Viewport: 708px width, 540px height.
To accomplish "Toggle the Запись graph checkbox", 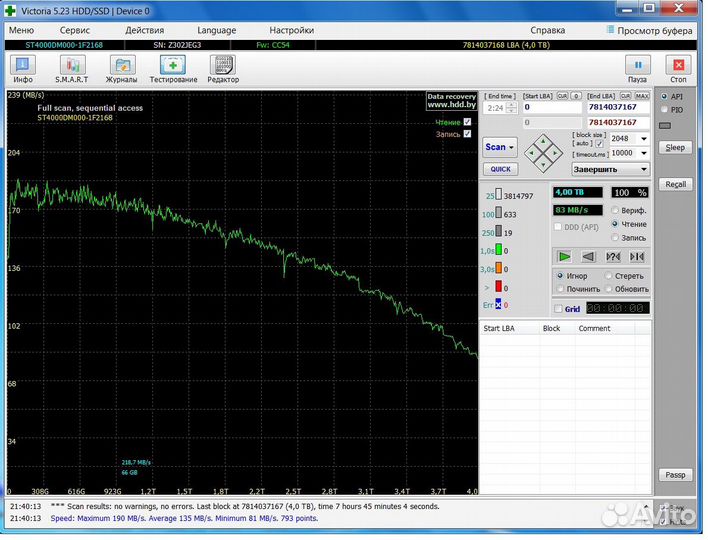I will [x=467, y=134].
